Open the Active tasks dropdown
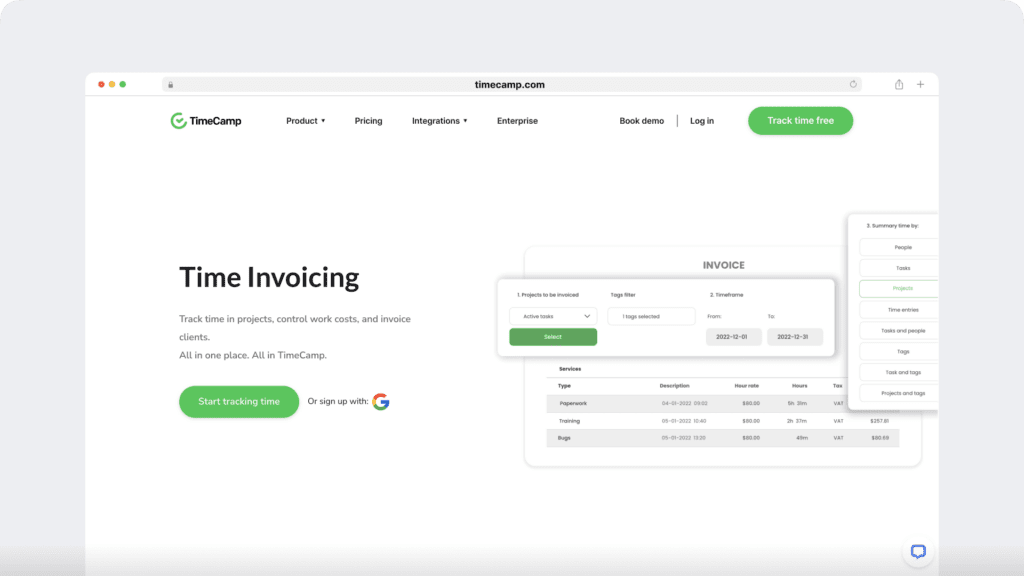This screenshot has height=576, width=1024. pyautogui.click(x=553, y=315)
